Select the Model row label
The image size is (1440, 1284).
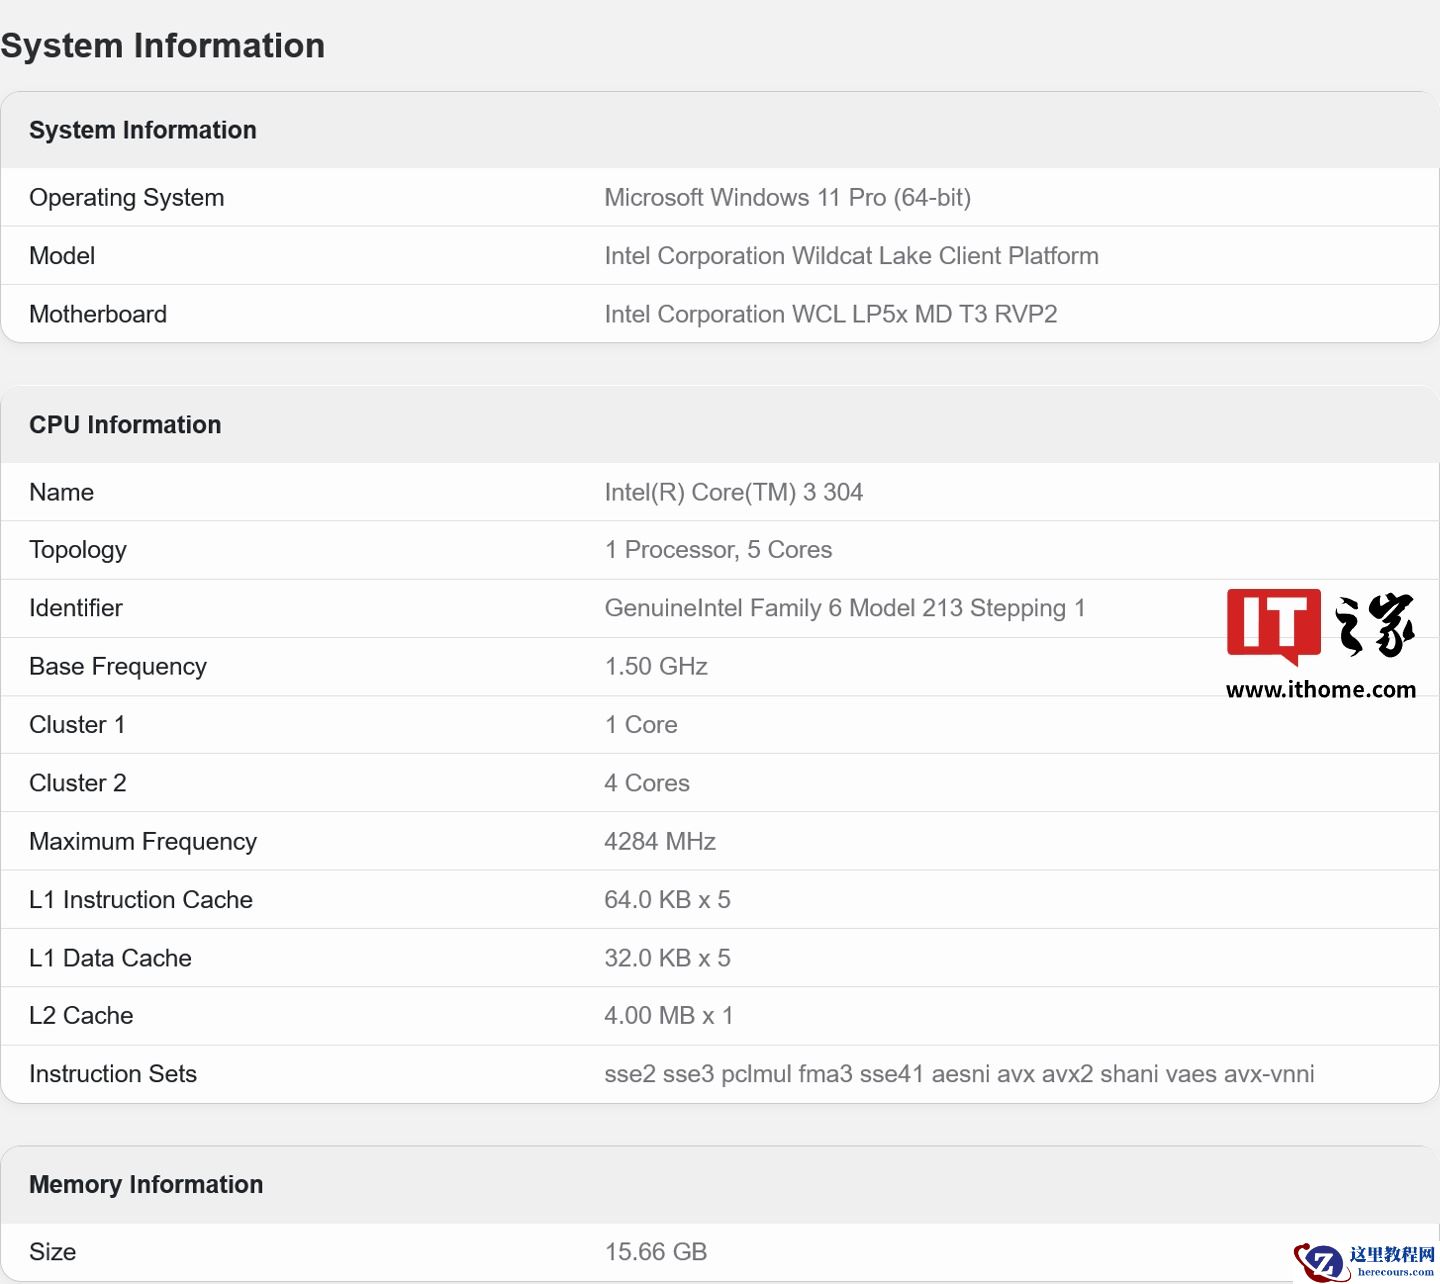62,255
